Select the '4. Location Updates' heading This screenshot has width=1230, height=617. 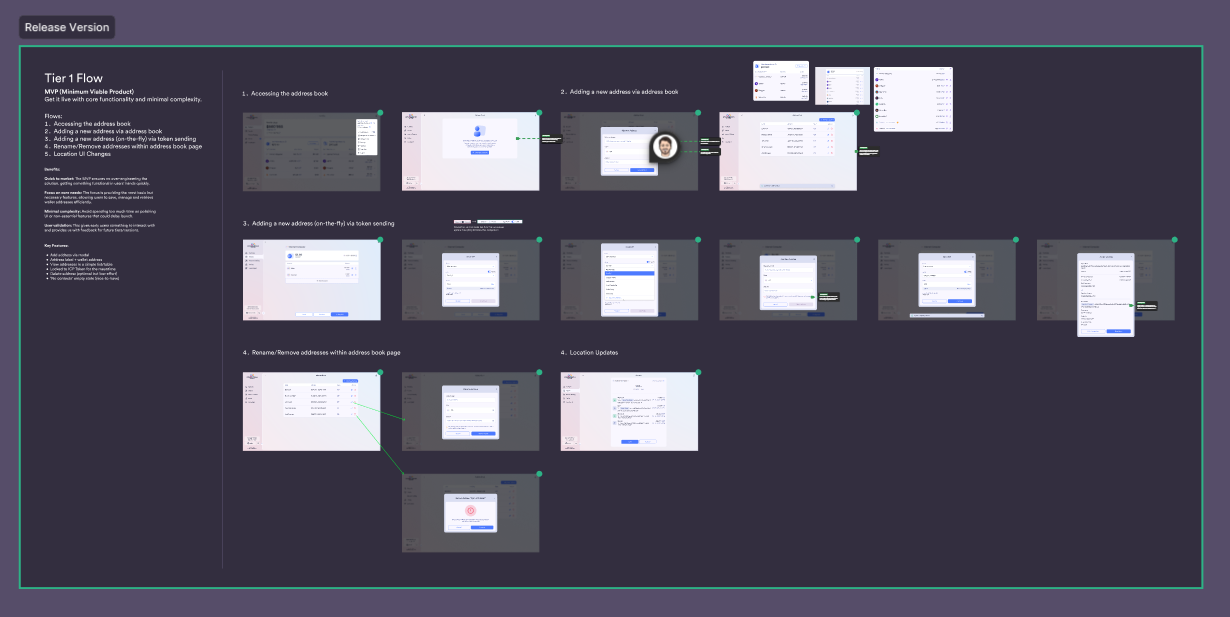click(x=590, y=353)
